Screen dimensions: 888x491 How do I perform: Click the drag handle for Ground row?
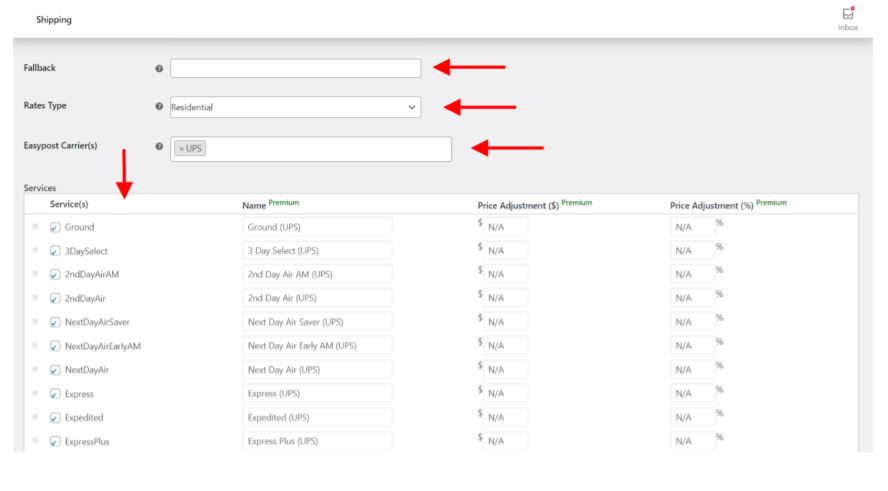pos(35,227)
